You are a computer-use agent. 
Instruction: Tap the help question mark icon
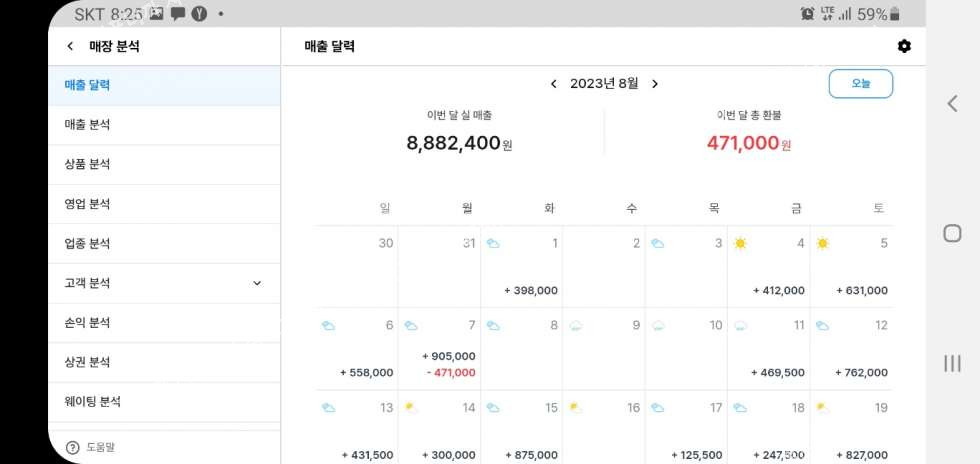click(72, 448)
